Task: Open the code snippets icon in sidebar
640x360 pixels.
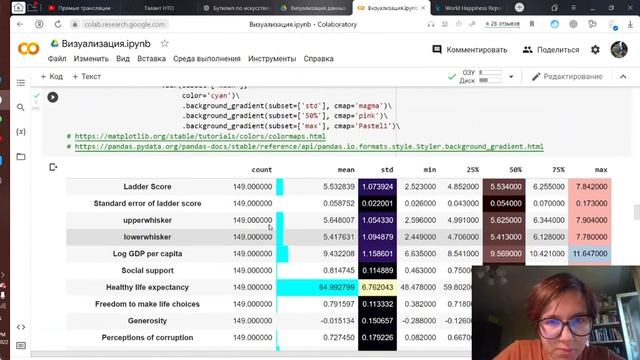Action: (21, 327)
